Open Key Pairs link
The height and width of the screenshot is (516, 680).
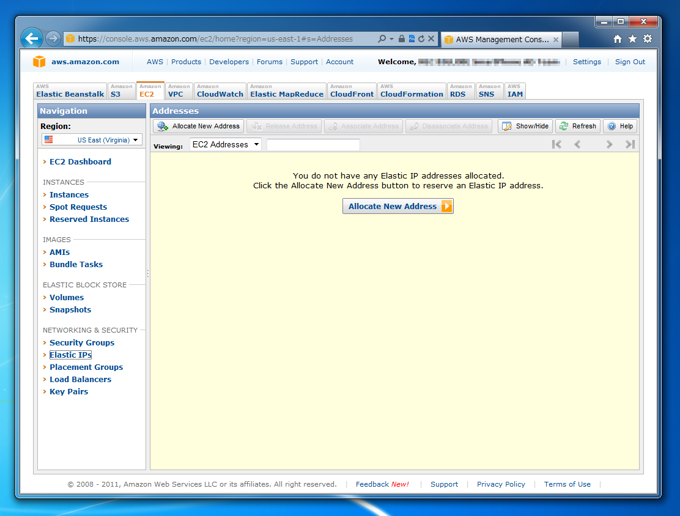click(69, 392)
